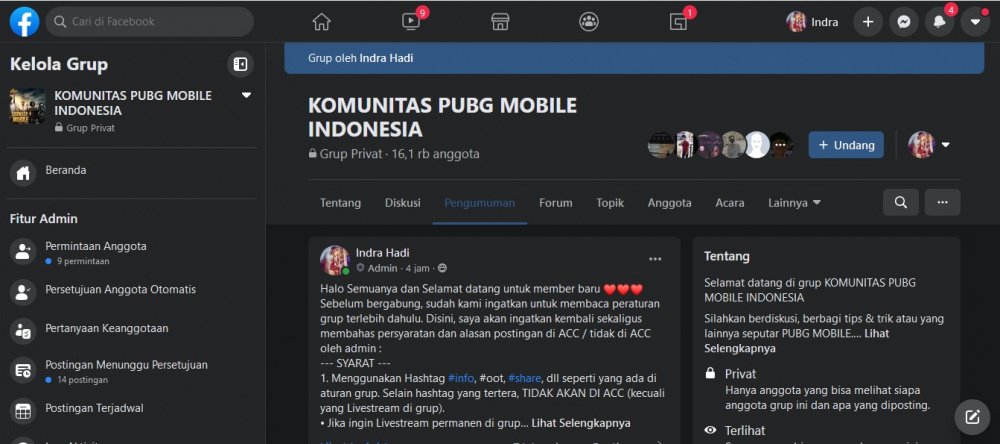Expand the Lainnya tab dropdown
Image resolution: width=1000 pixels, height=444 pixels.
[794, 203]
